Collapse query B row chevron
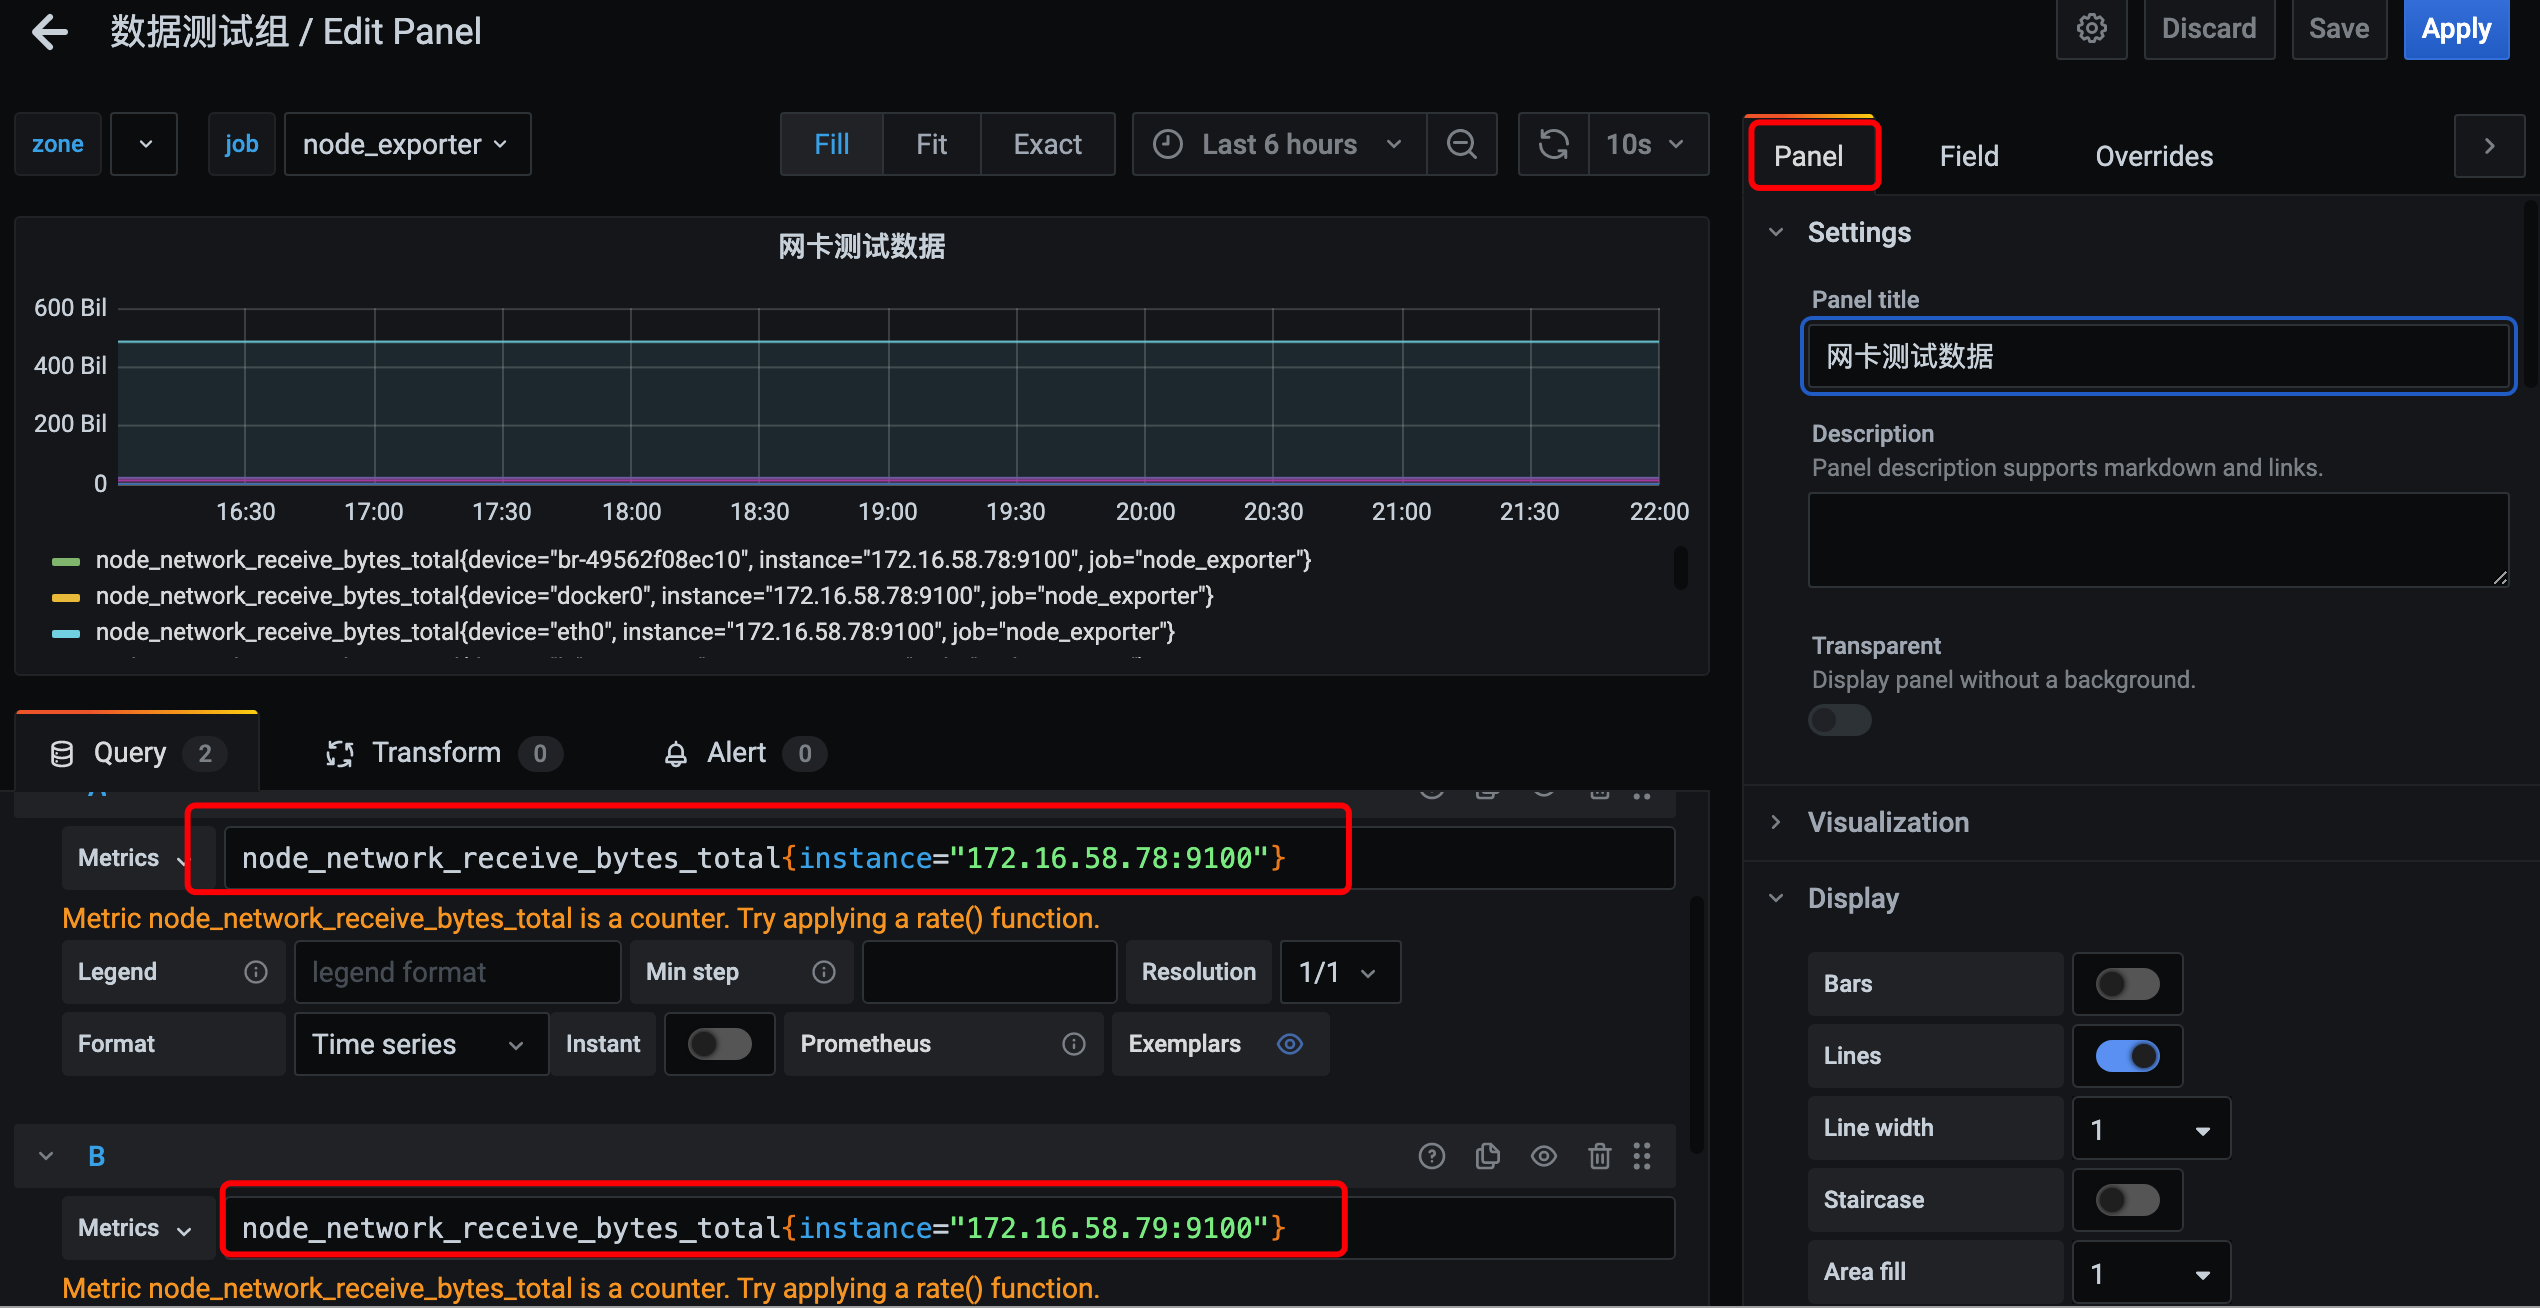This screenshot has height=1308, width=2540. tap(46, 1156)
